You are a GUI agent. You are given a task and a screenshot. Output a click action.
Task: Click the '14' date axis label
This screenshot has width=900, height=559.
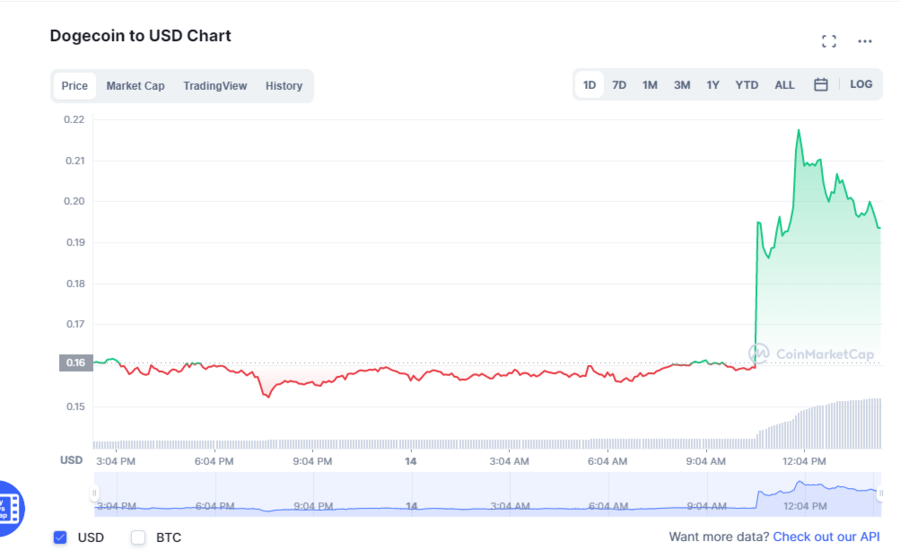coord(410,461)
